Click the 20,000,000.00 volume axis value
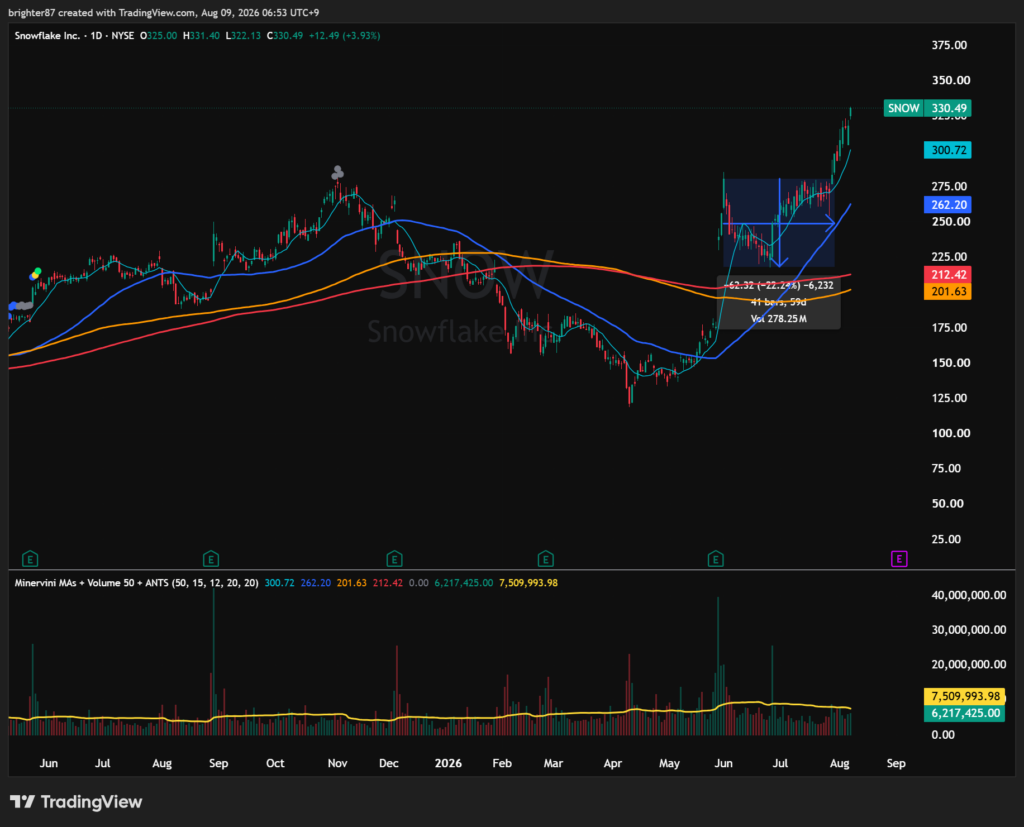Image resolution: width=1024 pixels, height=827 pixels. tap(968, 664)
